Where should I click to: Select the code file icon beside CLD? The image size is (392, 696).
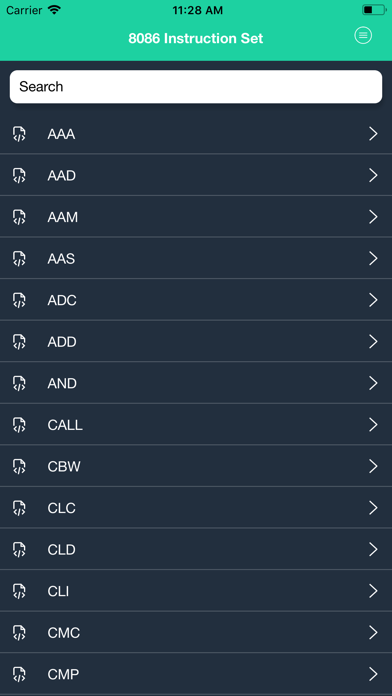click(19, 550)
